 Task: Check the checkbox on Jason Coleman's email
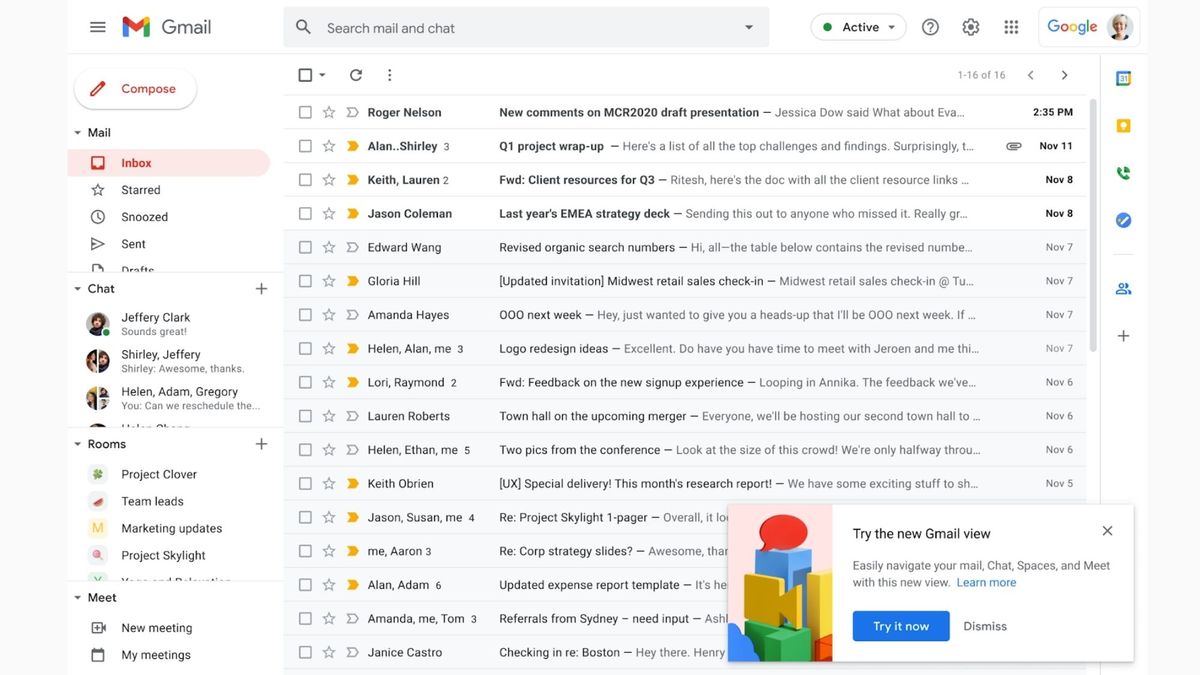coord(305,213)
